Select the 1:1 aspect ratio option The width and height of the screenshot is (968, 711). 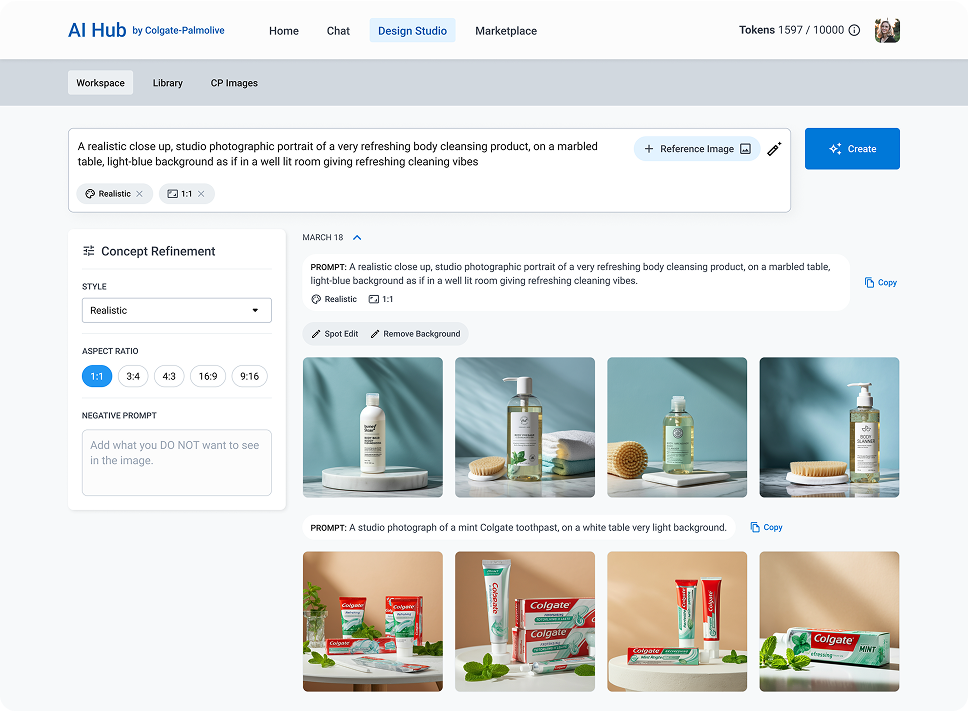pos(97,377)
